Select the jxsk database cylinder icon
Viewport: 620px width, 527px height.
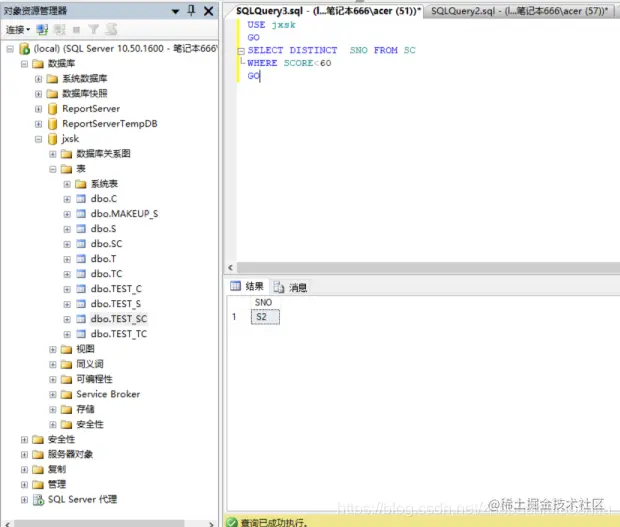(53, 139)
